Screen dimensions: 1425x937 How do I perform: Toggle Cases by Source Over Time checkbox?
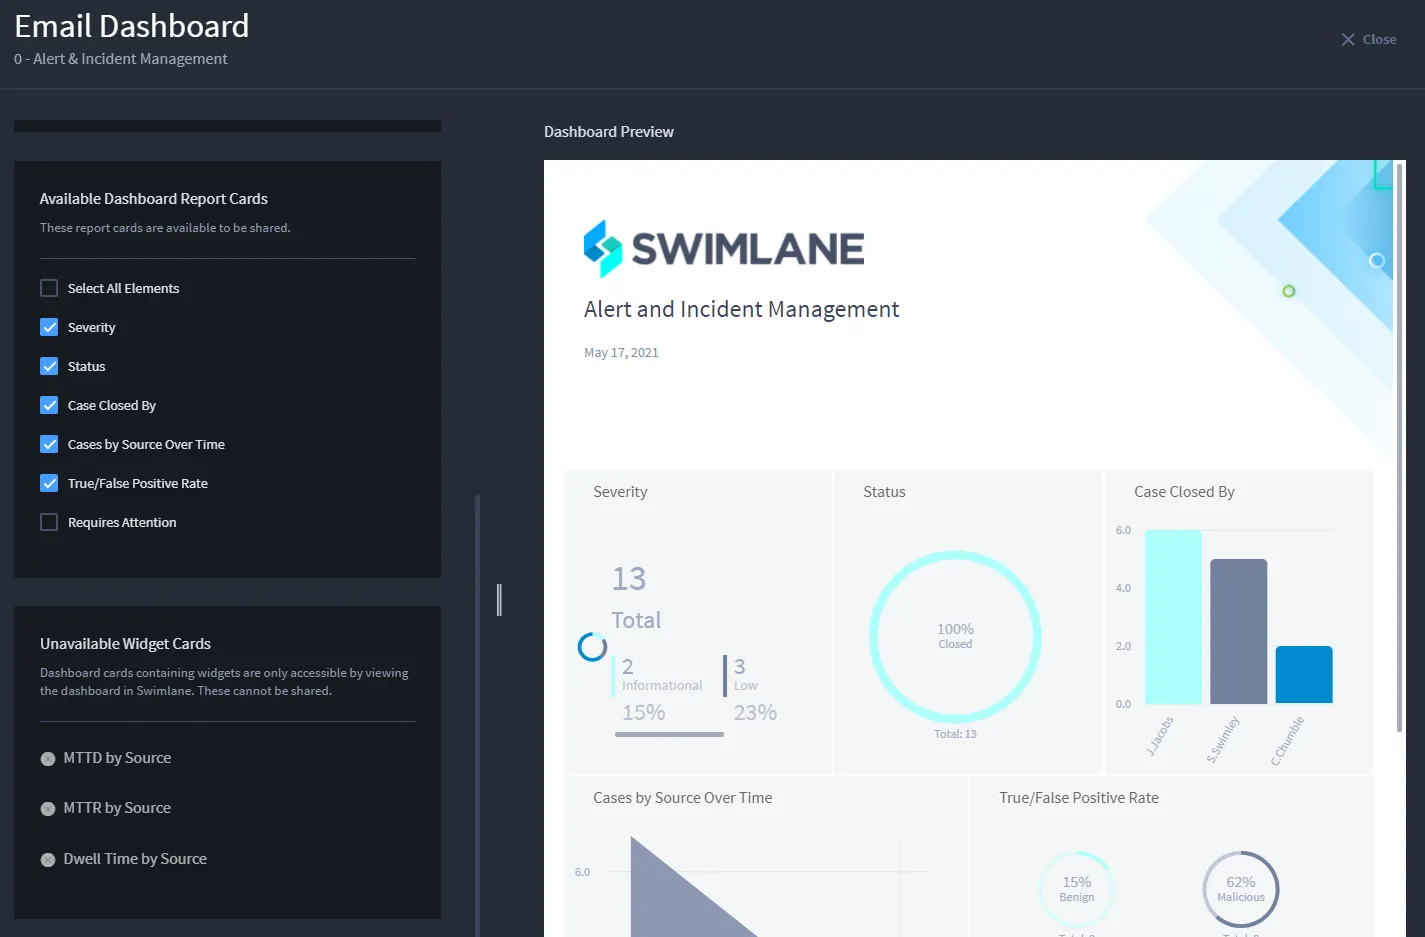[49, 444]
